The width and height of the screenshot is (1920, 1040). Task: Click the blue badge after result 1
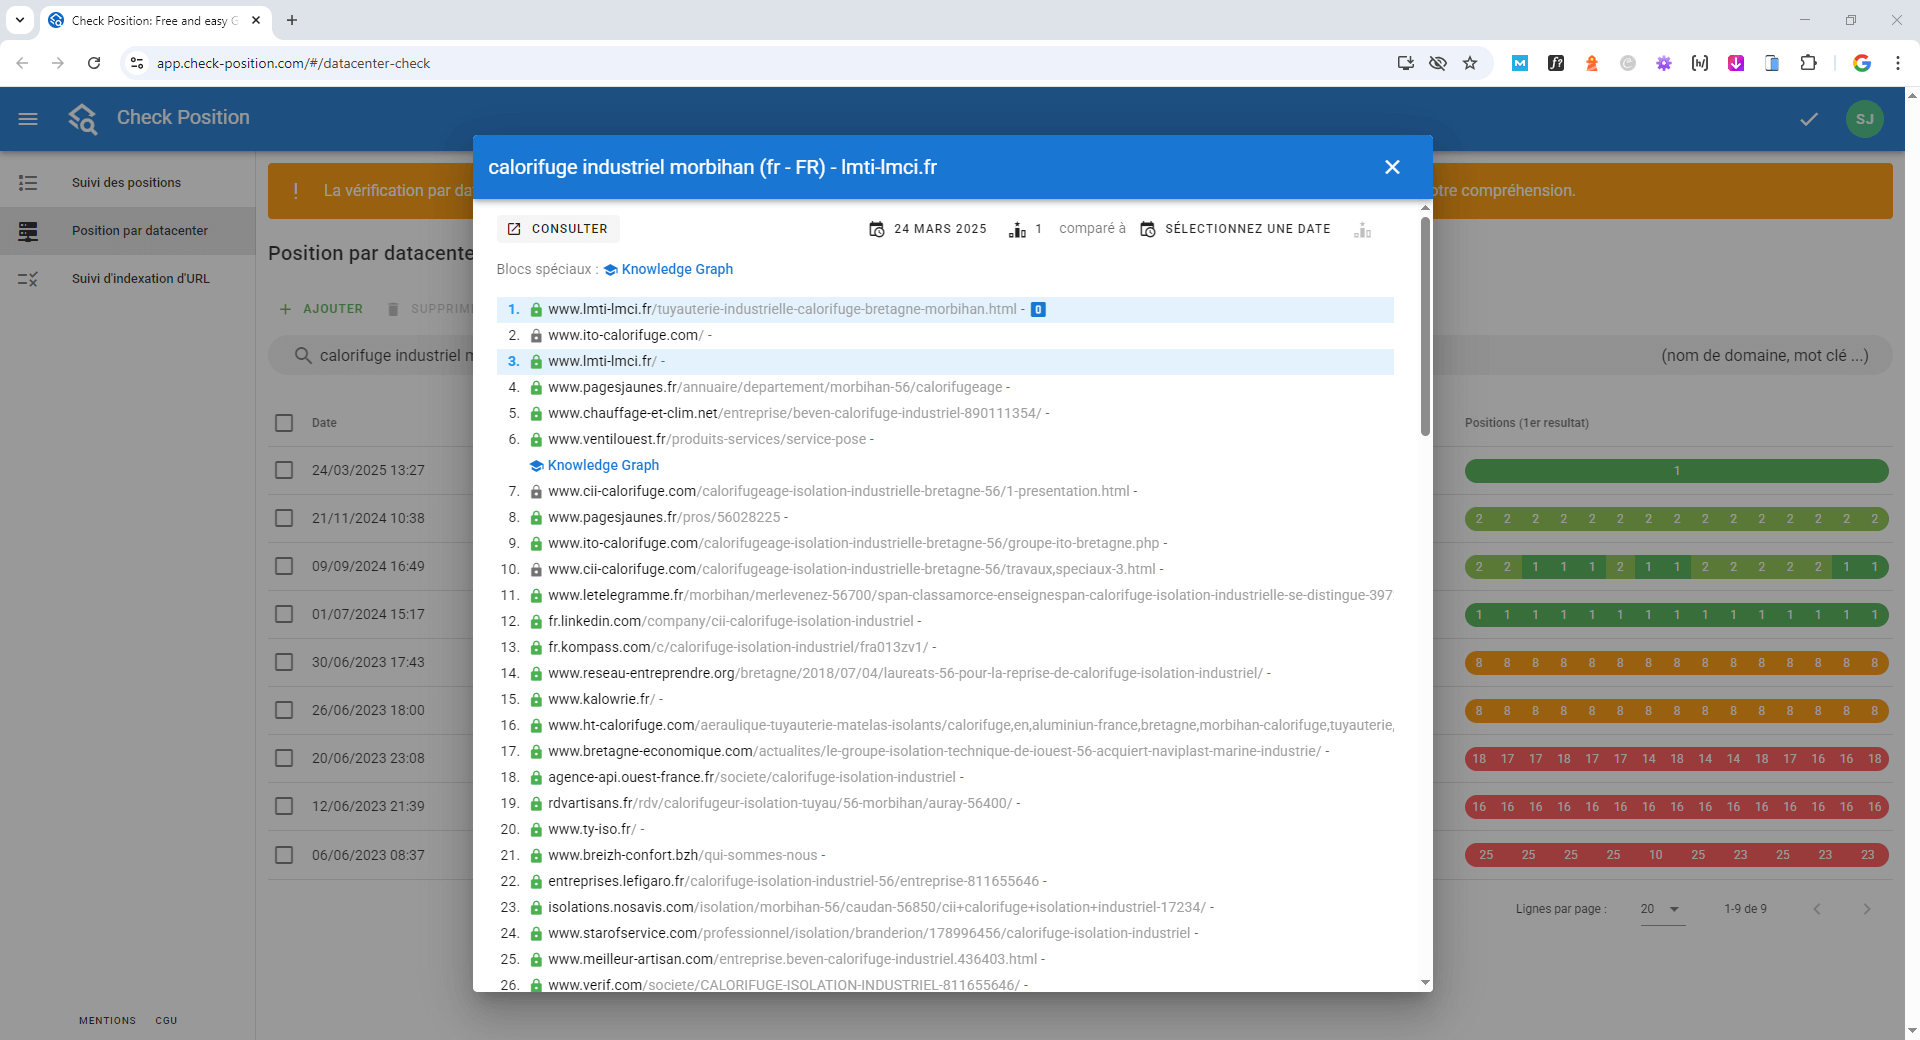pos(1038,309)
